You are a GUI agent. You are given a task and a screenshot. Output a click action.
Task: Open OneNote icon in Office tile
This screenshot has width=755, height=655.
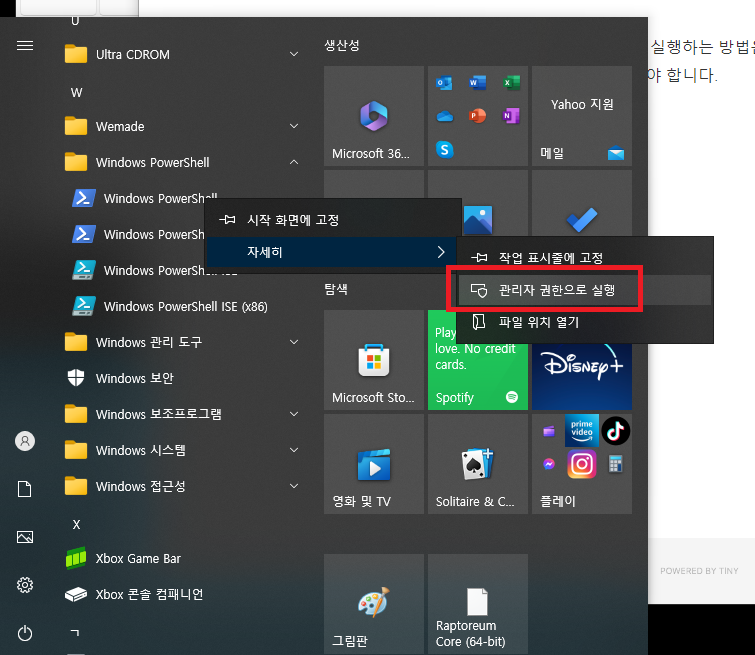coord(511,116)
